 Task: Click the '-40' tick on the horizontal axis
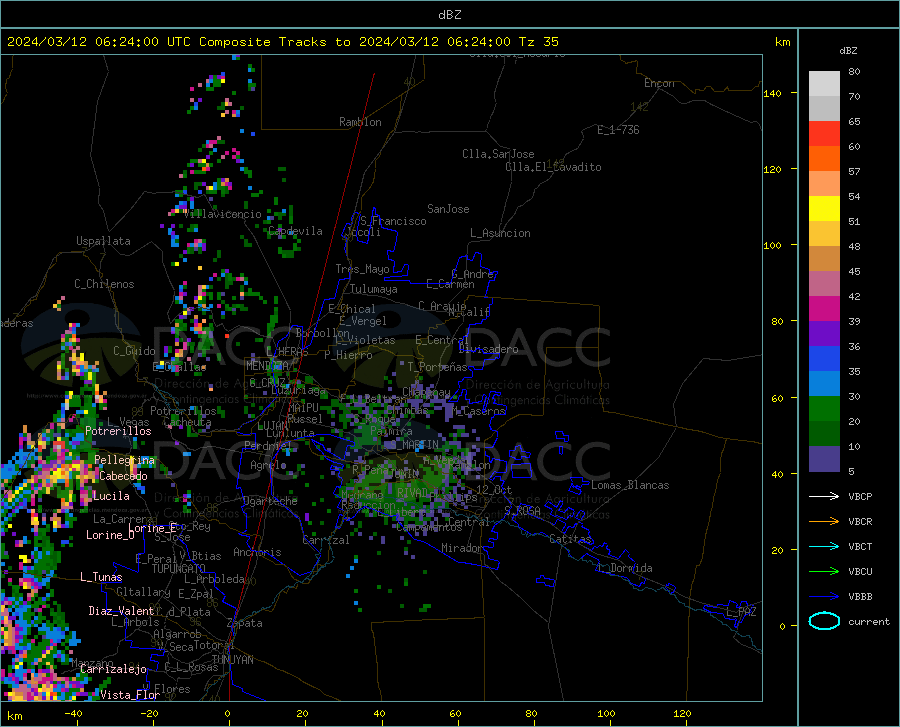[73, 714]
